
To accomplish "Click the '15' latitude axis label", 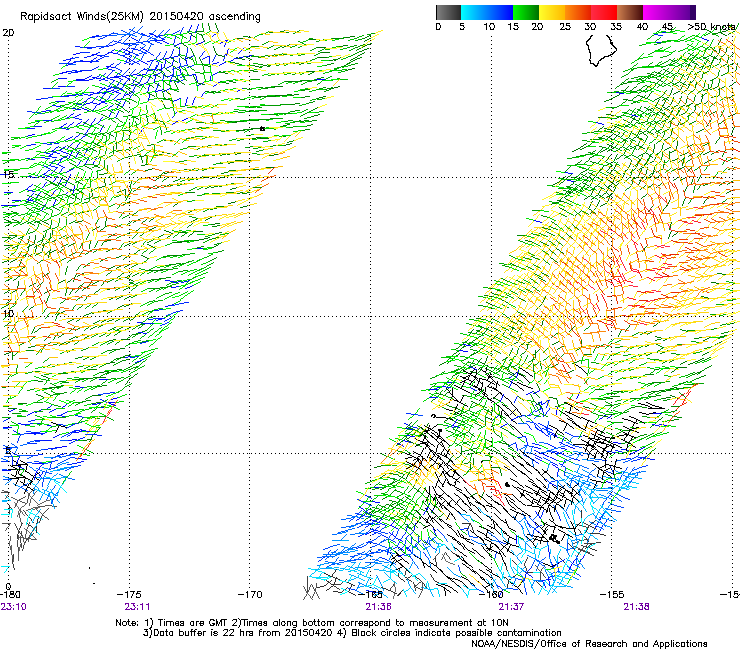I will tap(8, 175).
